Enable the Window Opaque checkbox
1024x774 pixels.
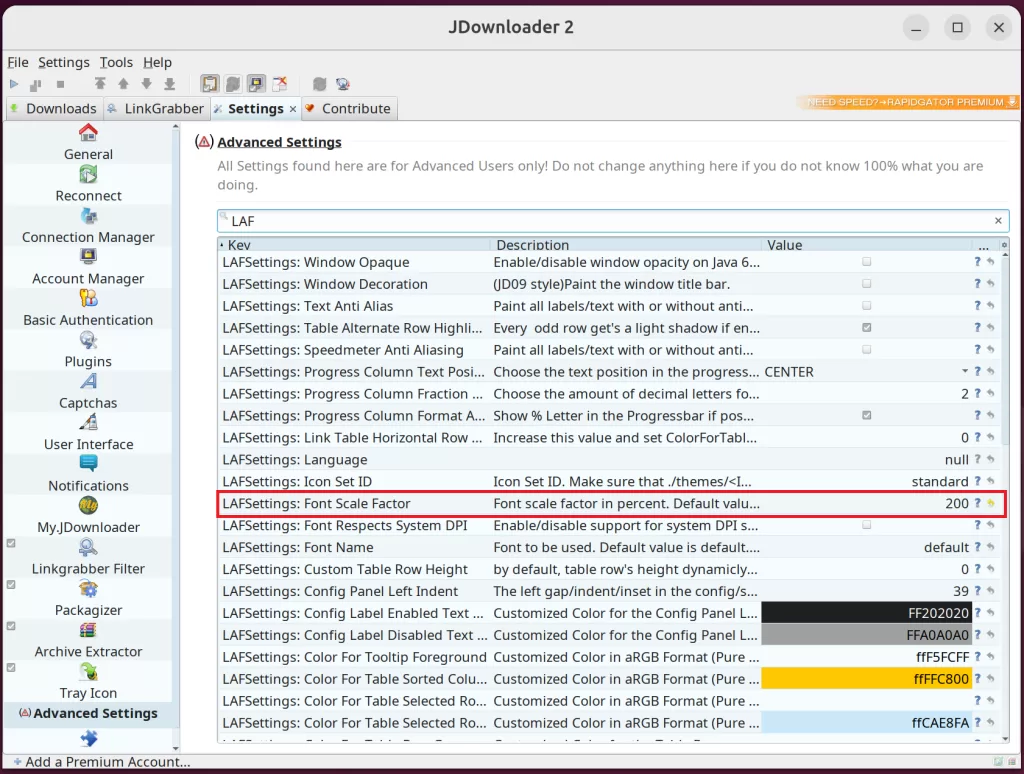tap(866, 262)
